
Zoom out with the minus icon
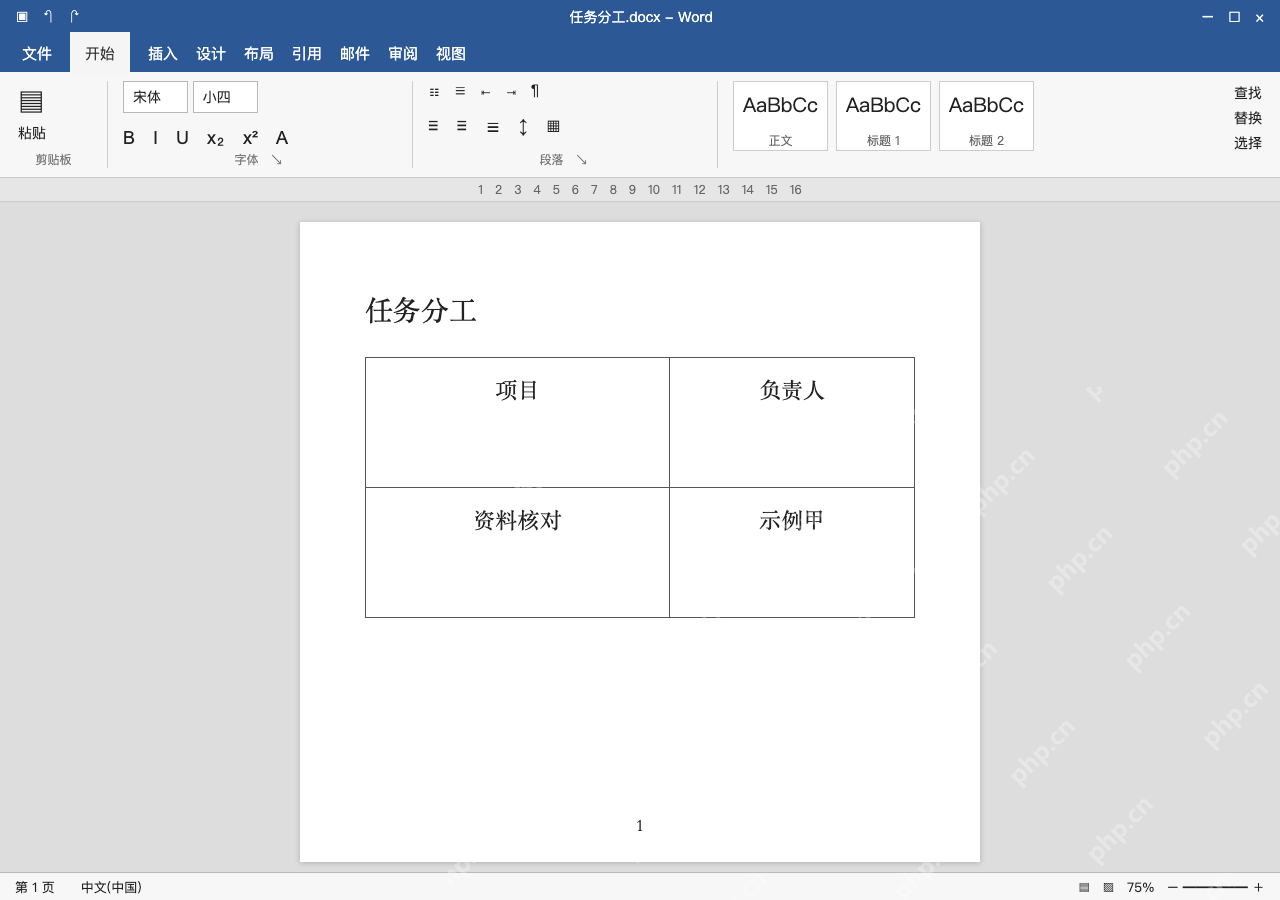(1173, 887)
